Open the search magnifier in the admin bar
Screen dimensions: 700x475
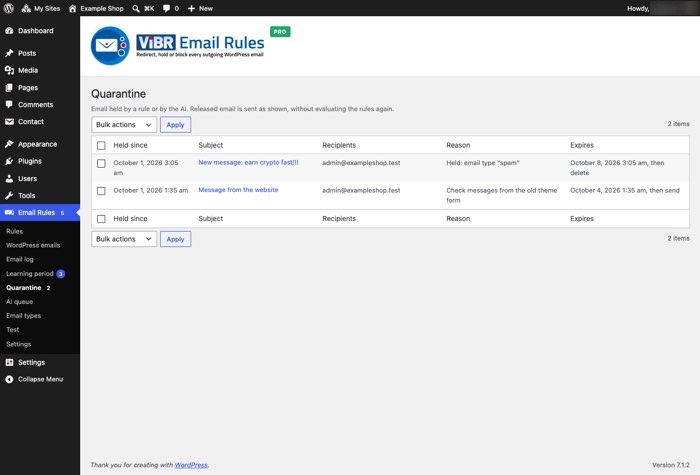136,8
